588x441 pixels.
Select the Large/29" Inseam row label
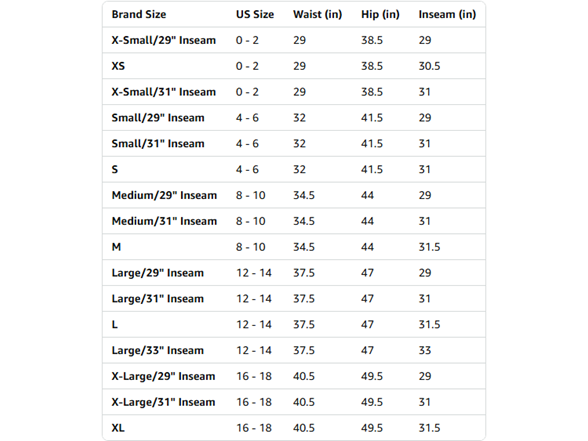[158, 273]
